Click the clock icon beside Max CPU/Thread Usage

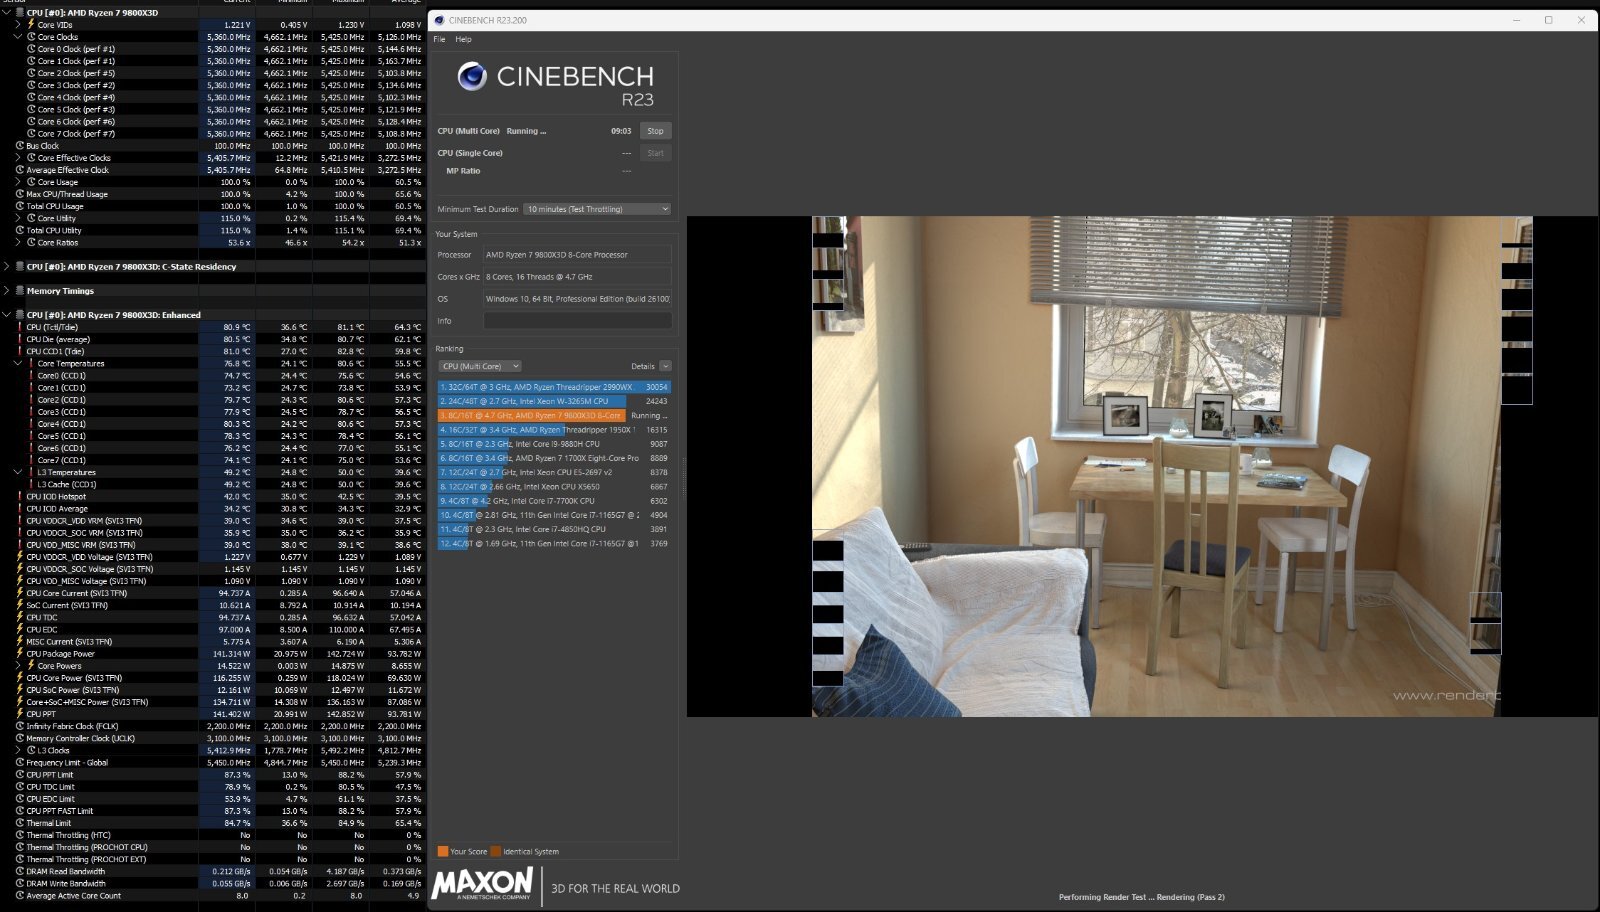[20, 194]
